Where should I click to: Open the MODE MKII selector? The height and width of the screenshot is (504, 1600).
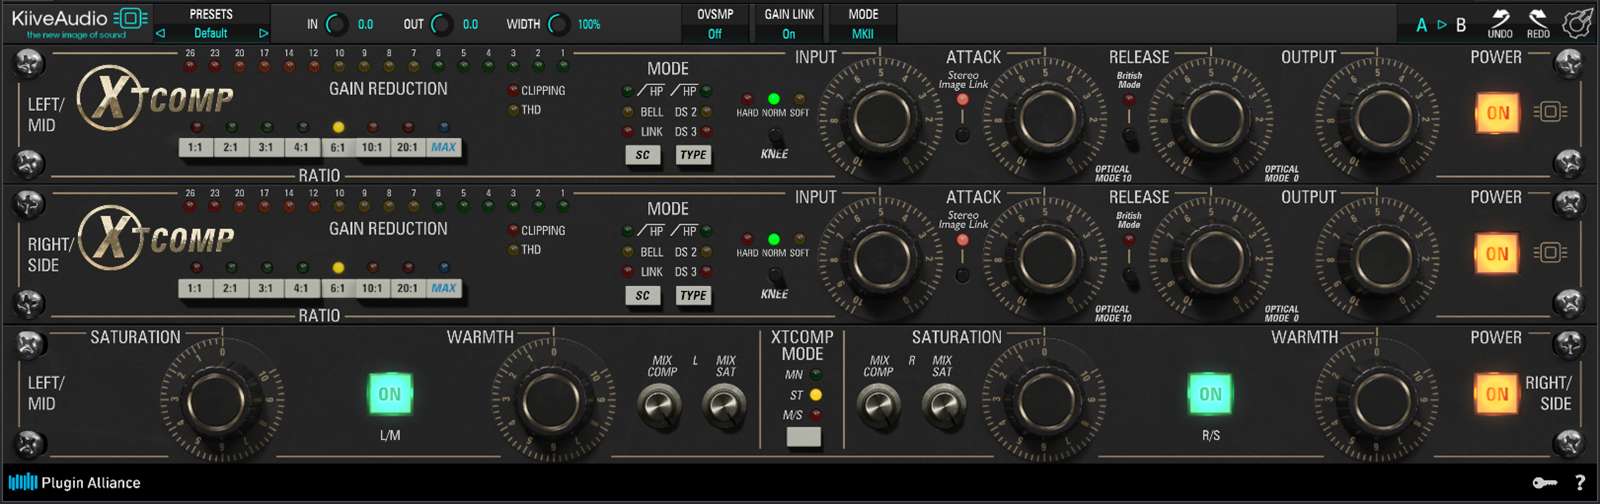point(863,33)
